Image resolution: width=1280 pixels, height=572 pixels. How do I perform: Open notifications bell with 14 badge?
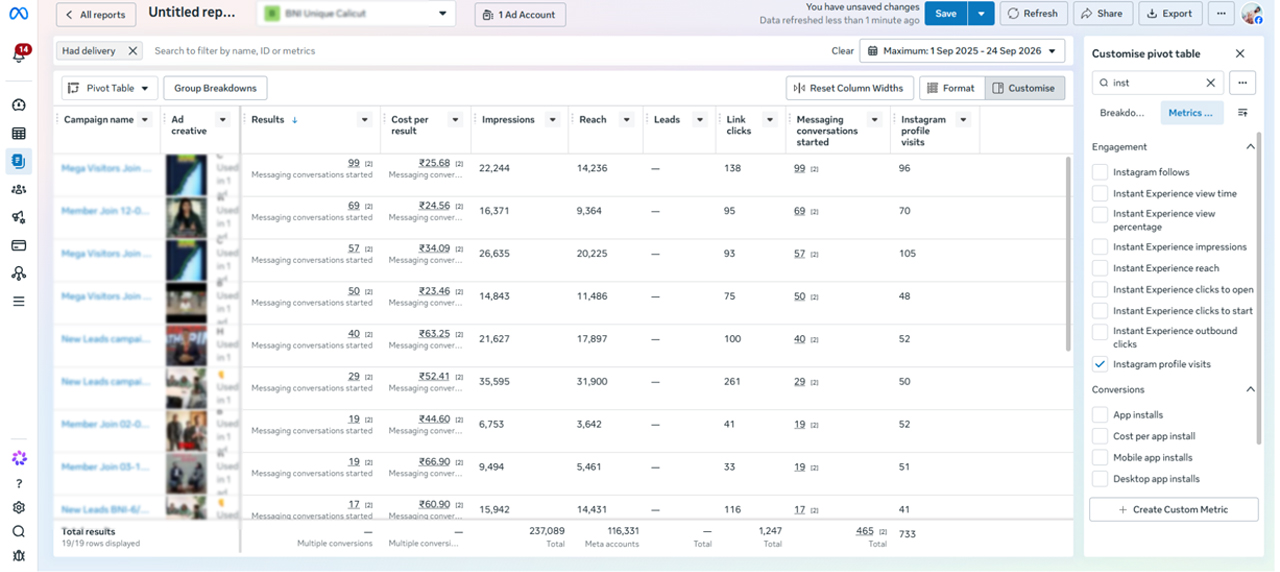pyautogui.click(x=18, y=56)
